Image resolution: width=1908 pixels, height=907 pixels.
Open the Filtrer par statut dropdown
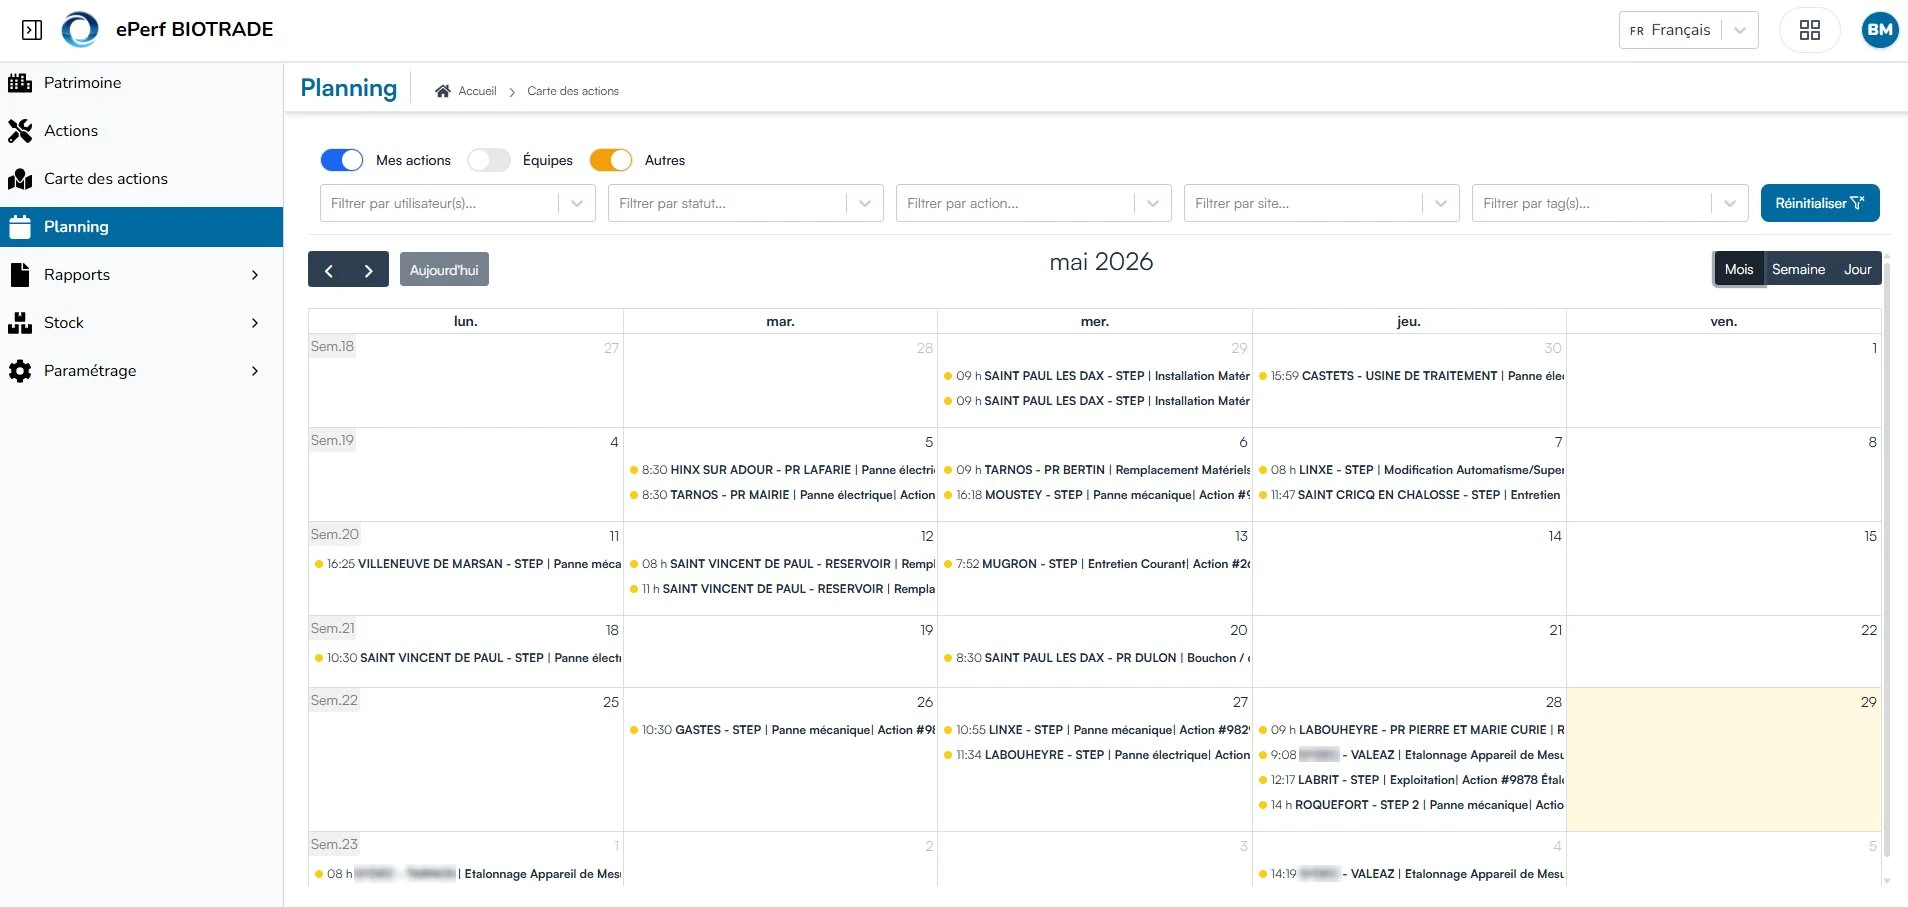(x=746, y=203)
